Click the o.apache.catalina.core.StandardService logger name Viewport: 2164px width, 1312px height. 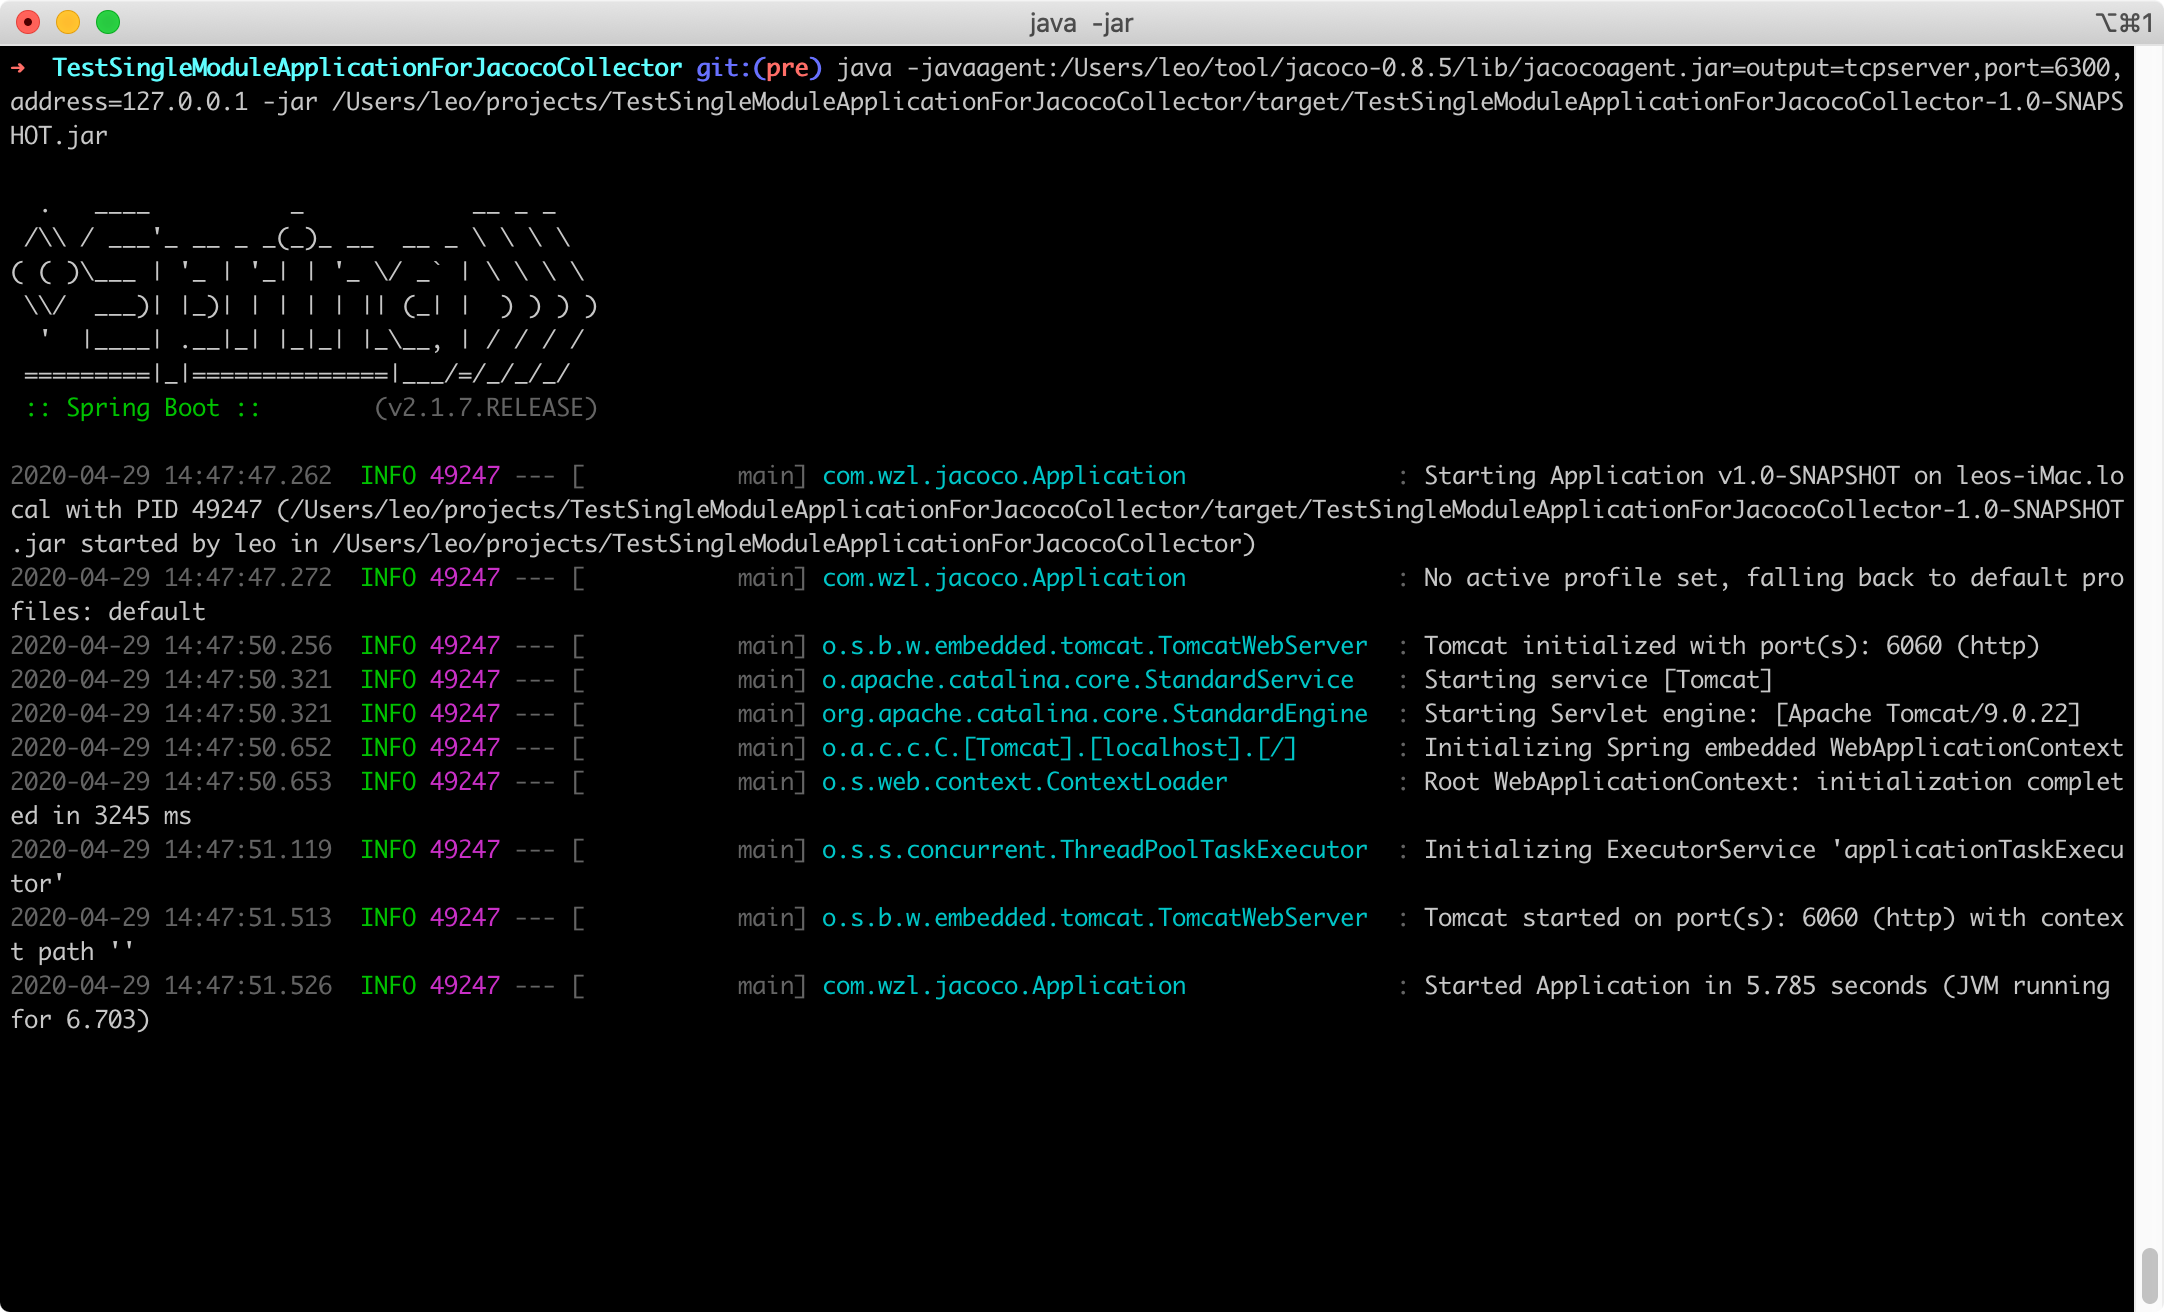[1087, 680]
